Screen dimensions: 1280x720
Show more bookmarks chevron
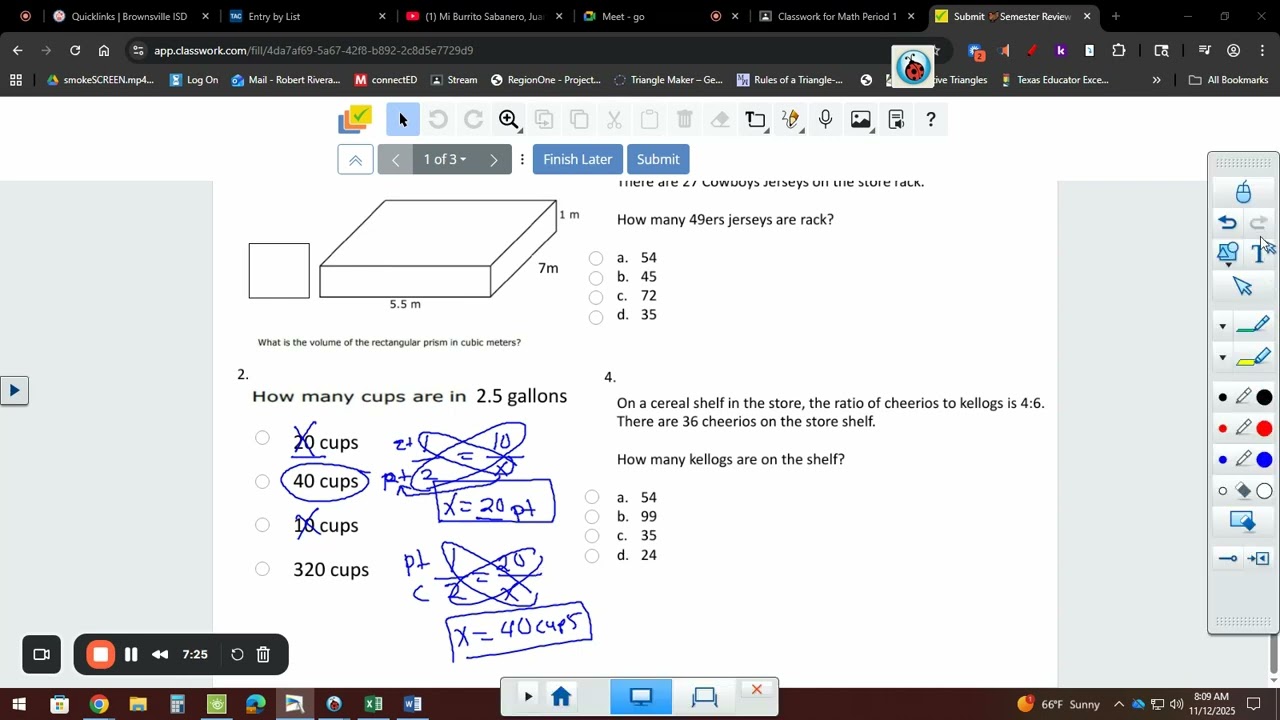coord(1156,80)
